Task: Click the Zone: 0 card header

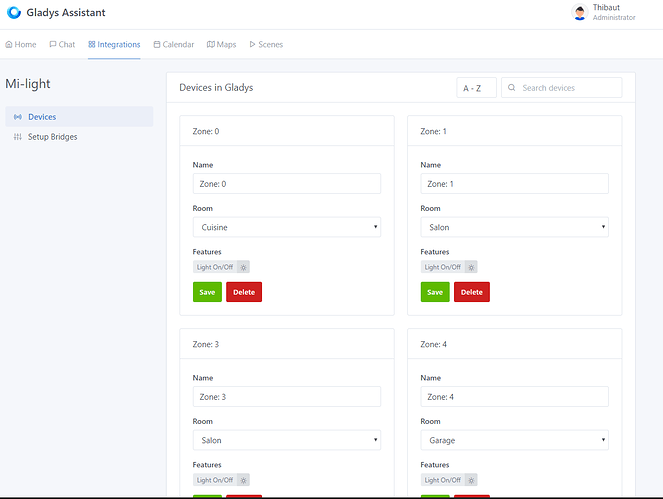Action: (x=287, y=131)
